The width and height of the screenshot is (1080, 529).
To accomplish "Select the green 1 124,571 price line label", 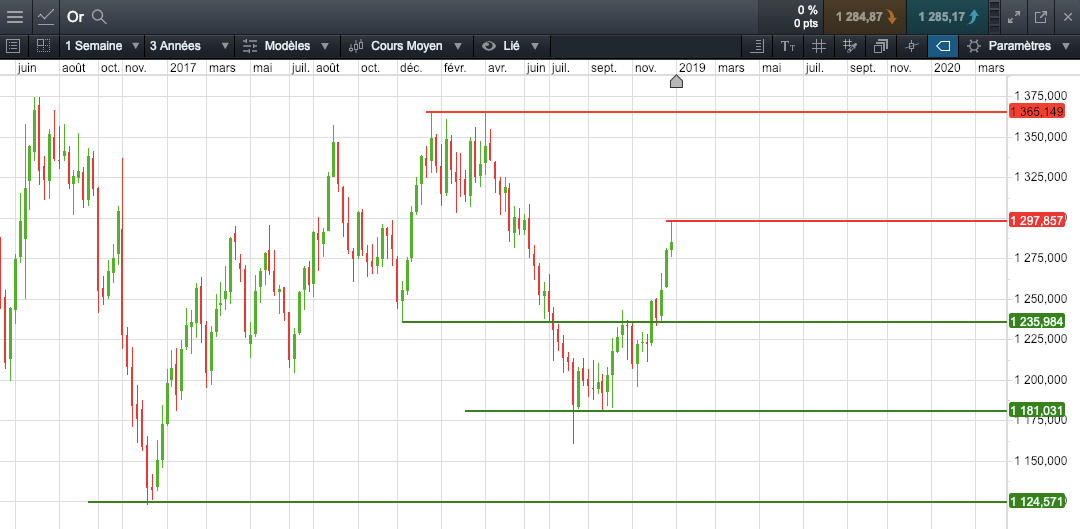I will click(1037, 501).
